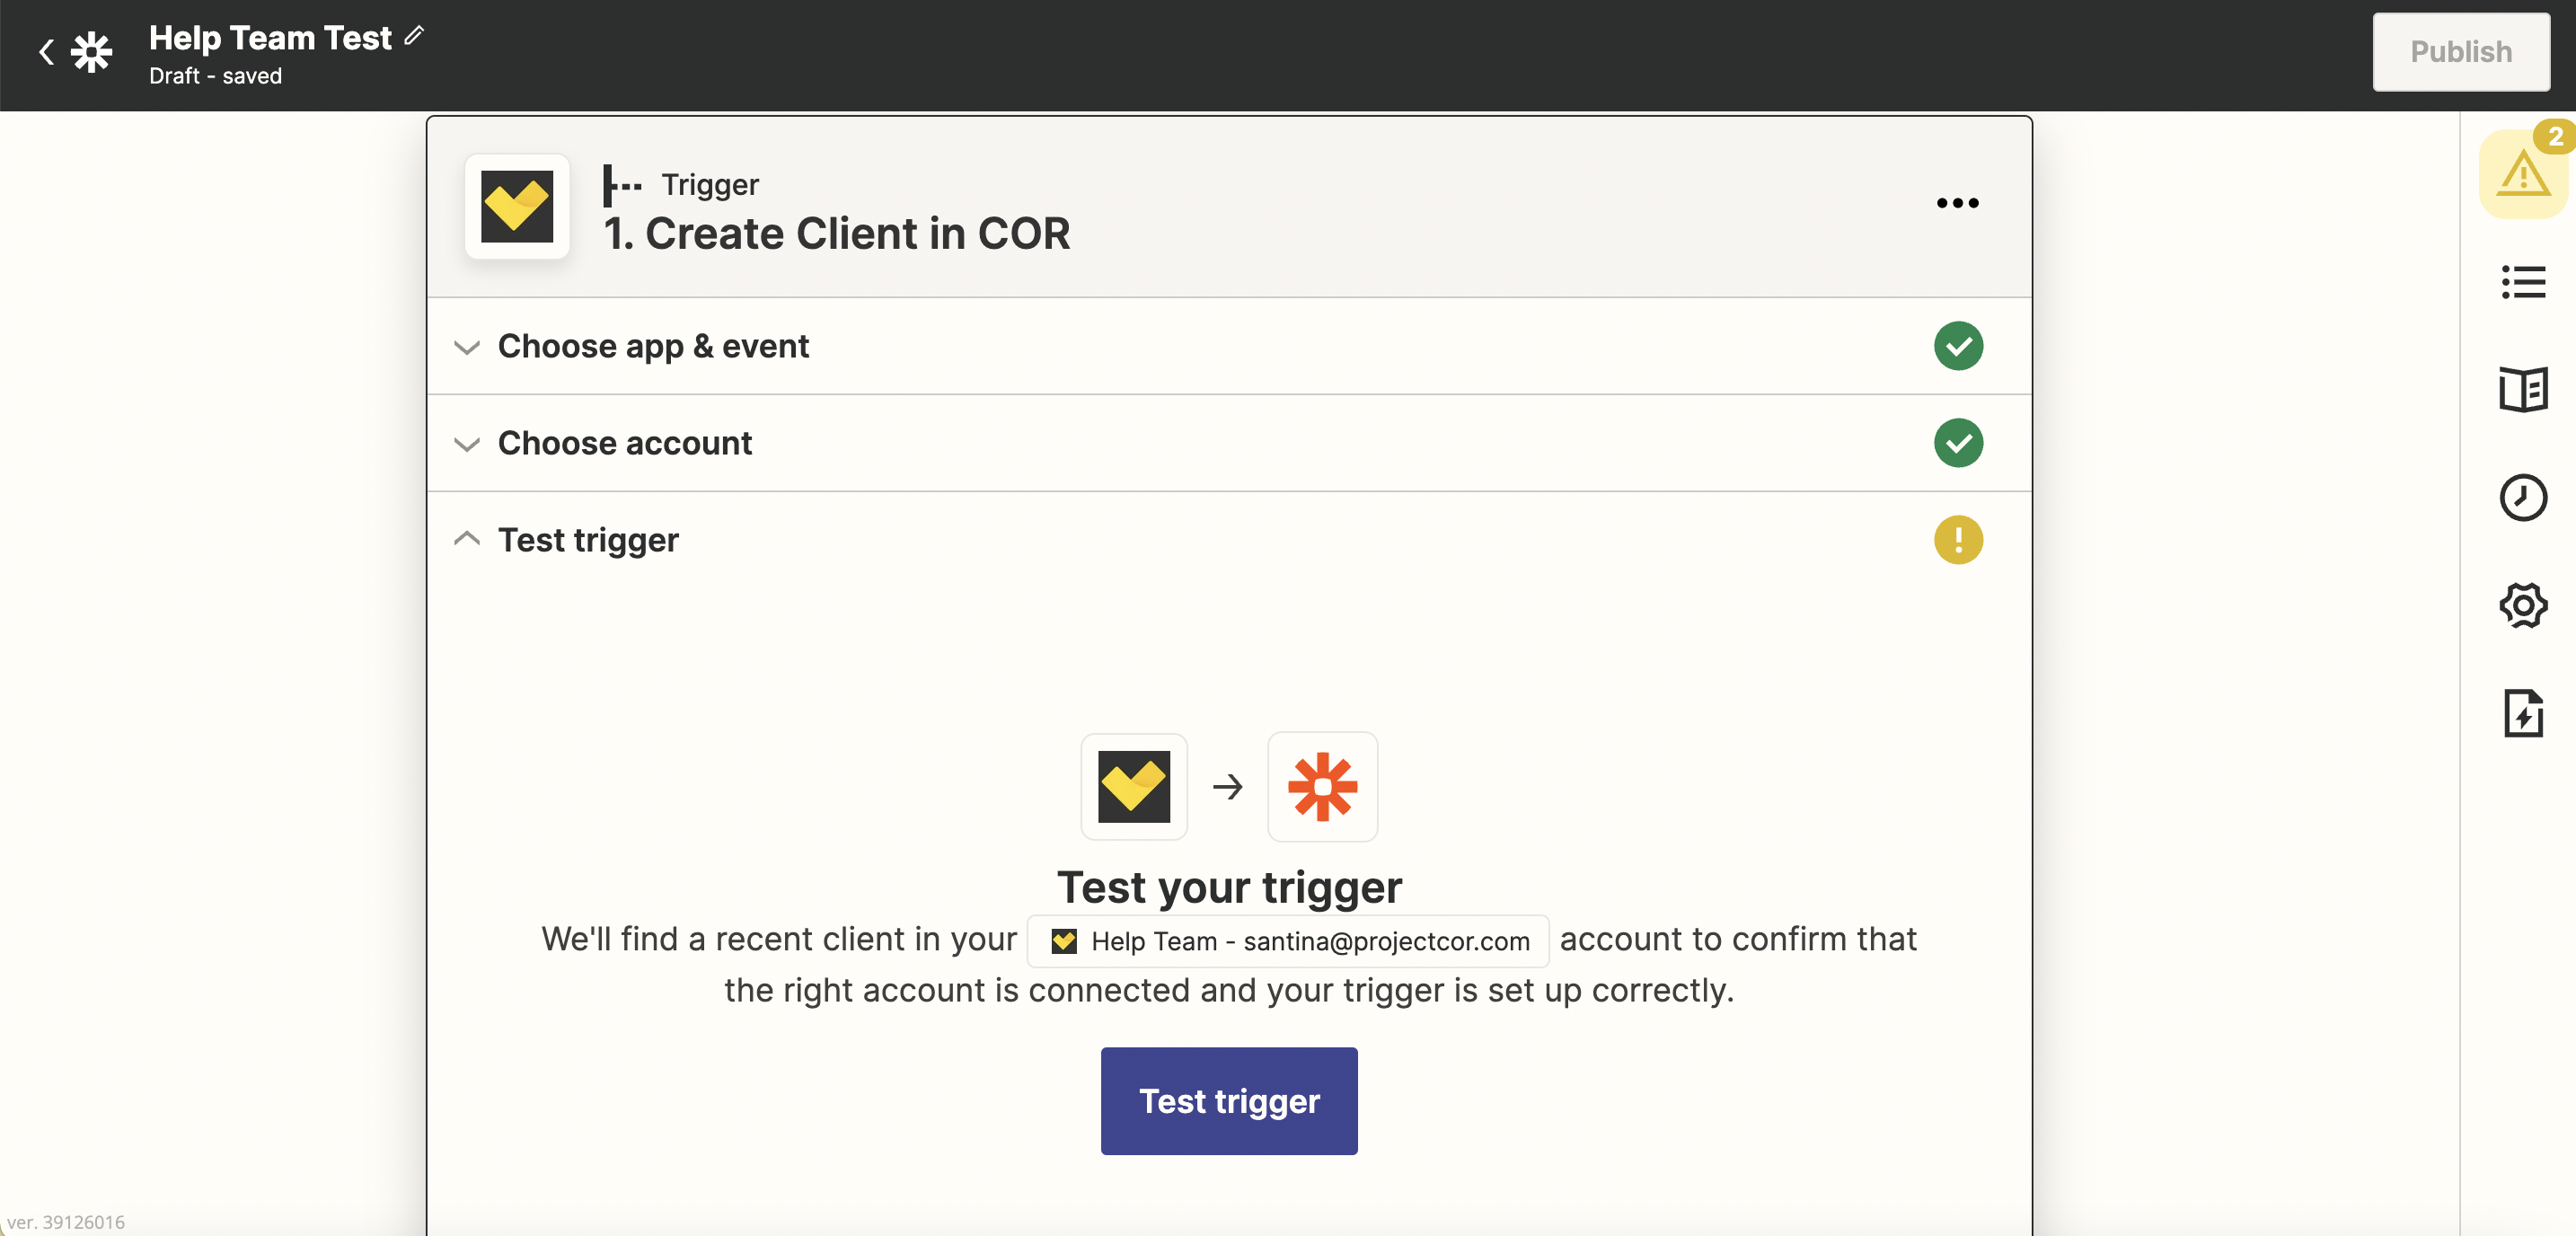Click the 'Trigger' label above step title
The image size is (2576, 1236).
tap(710, 184)
